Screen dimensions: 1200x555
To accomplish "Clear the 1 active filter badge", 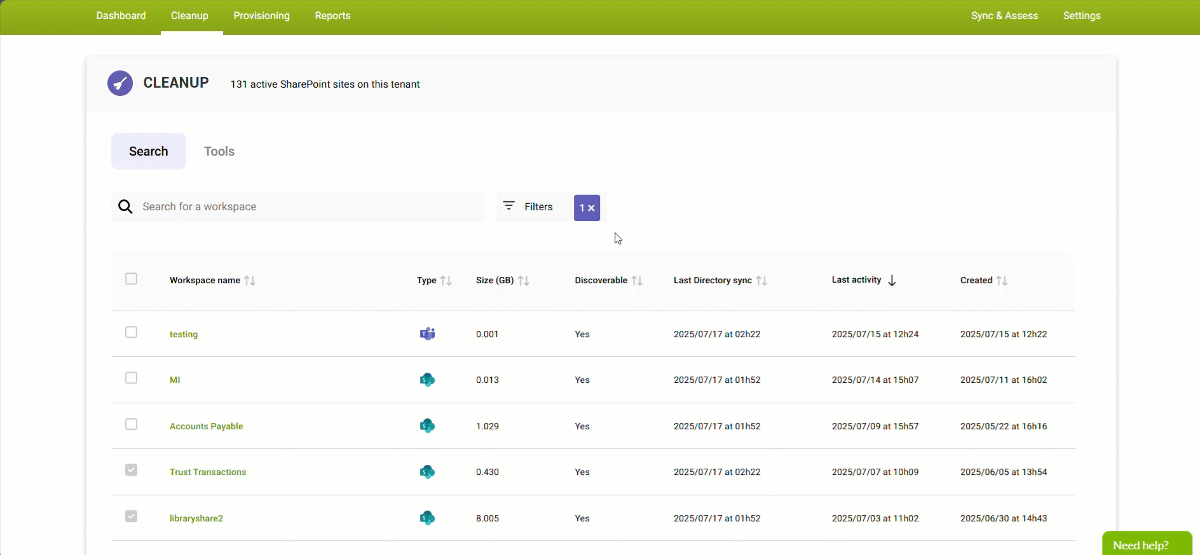I will click(x=587, y=207).
